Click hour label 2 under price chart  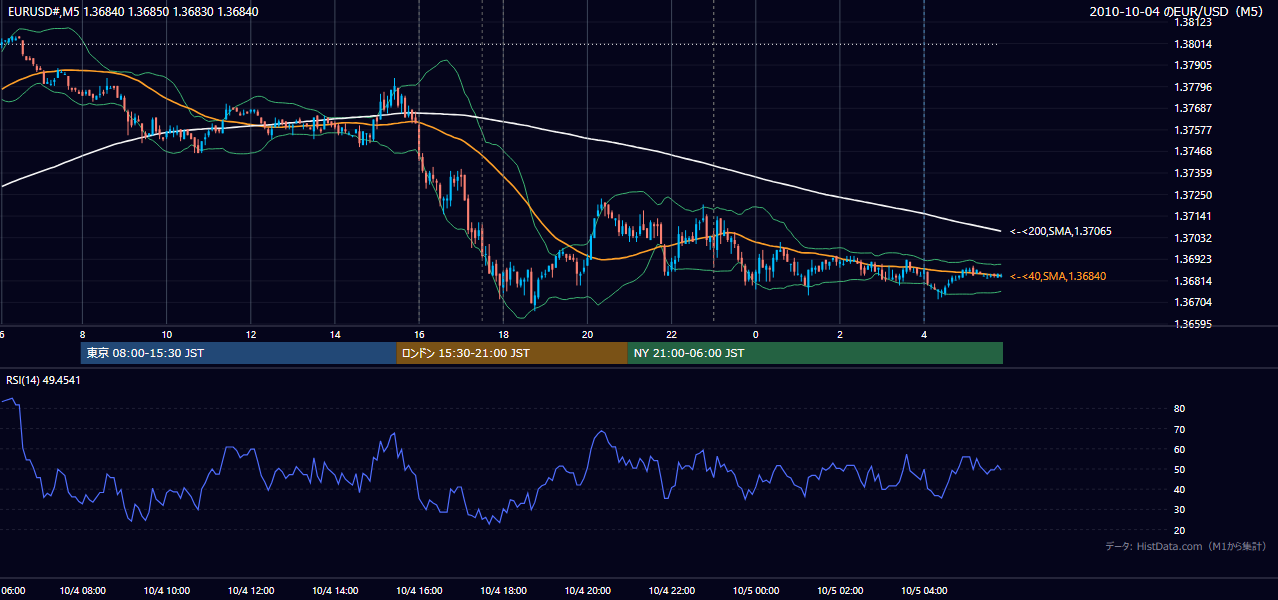840,334
